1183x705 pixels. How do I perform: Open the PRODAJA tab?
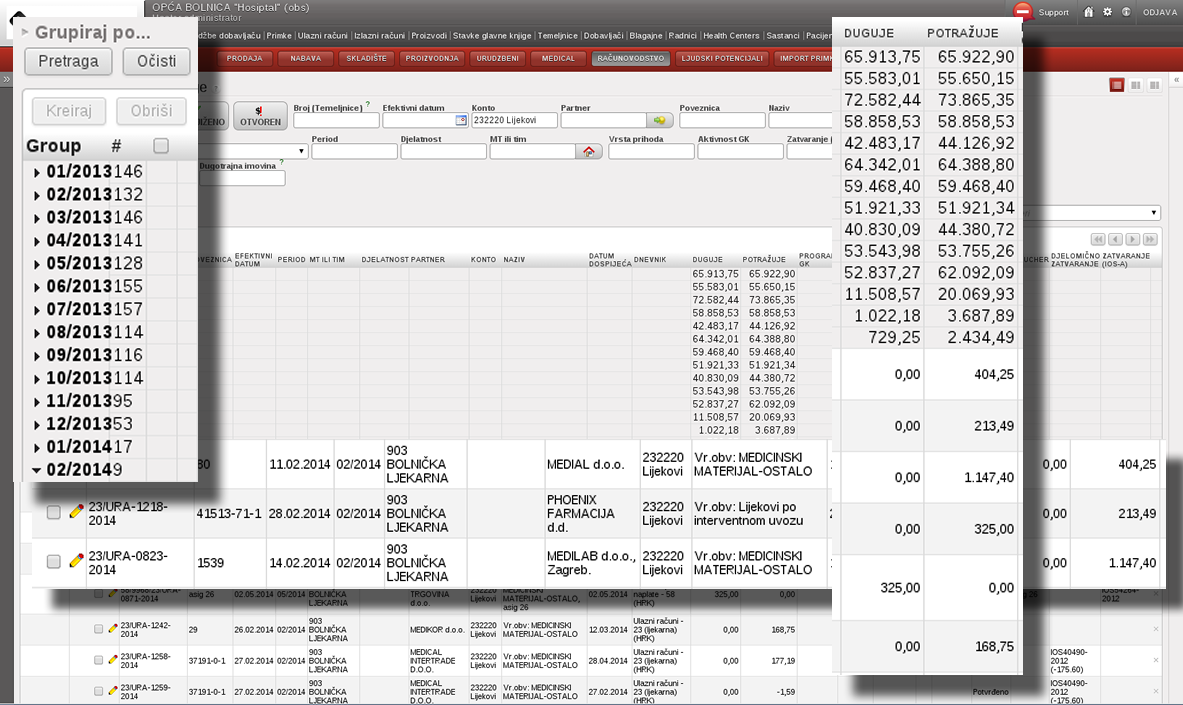[244, 58]
